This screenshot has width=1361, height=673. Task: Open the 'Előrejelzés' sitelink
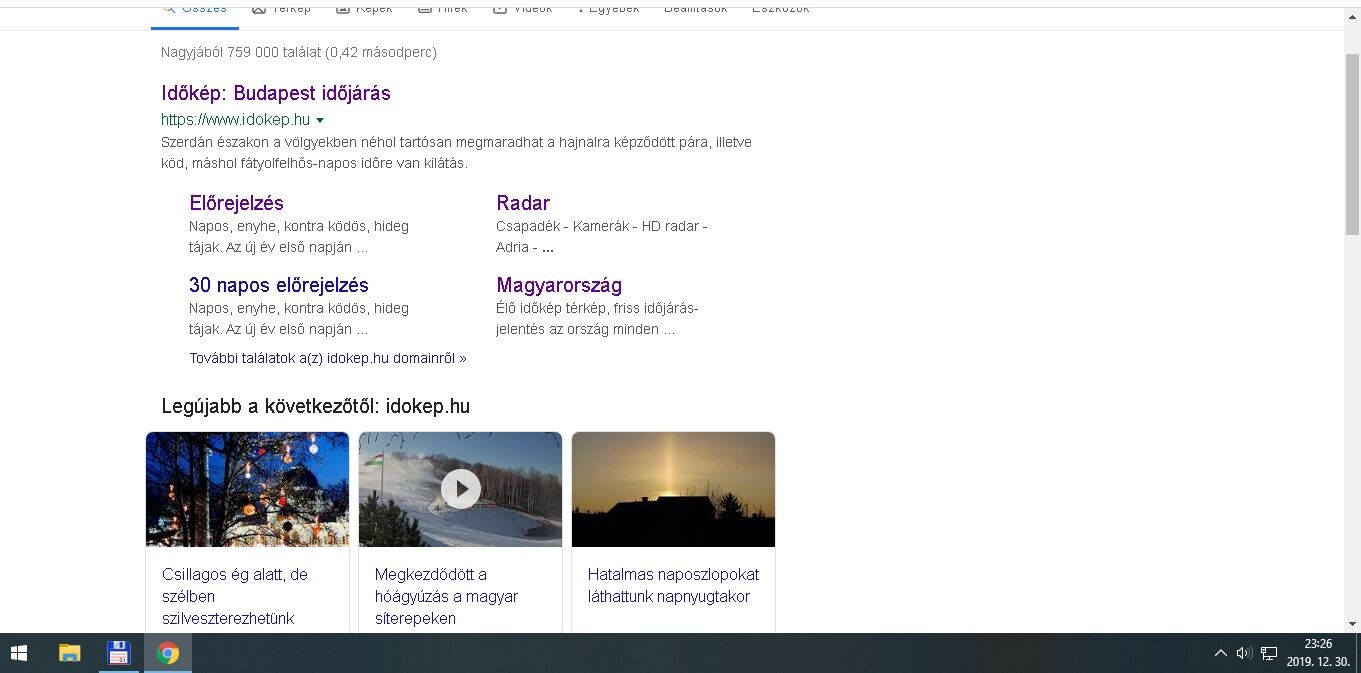coord(236,203)
